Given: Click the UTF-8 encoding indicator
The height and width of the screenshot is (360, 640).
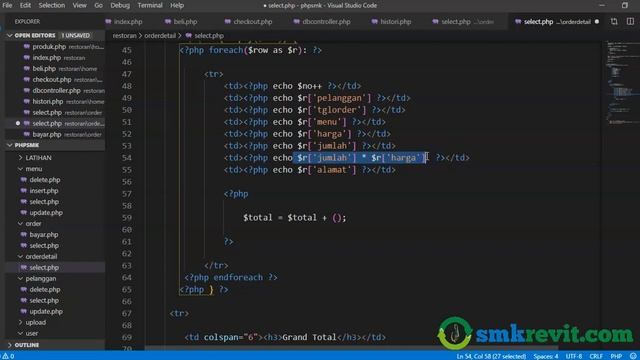Looking at the screenshot, I should point(573,356).
